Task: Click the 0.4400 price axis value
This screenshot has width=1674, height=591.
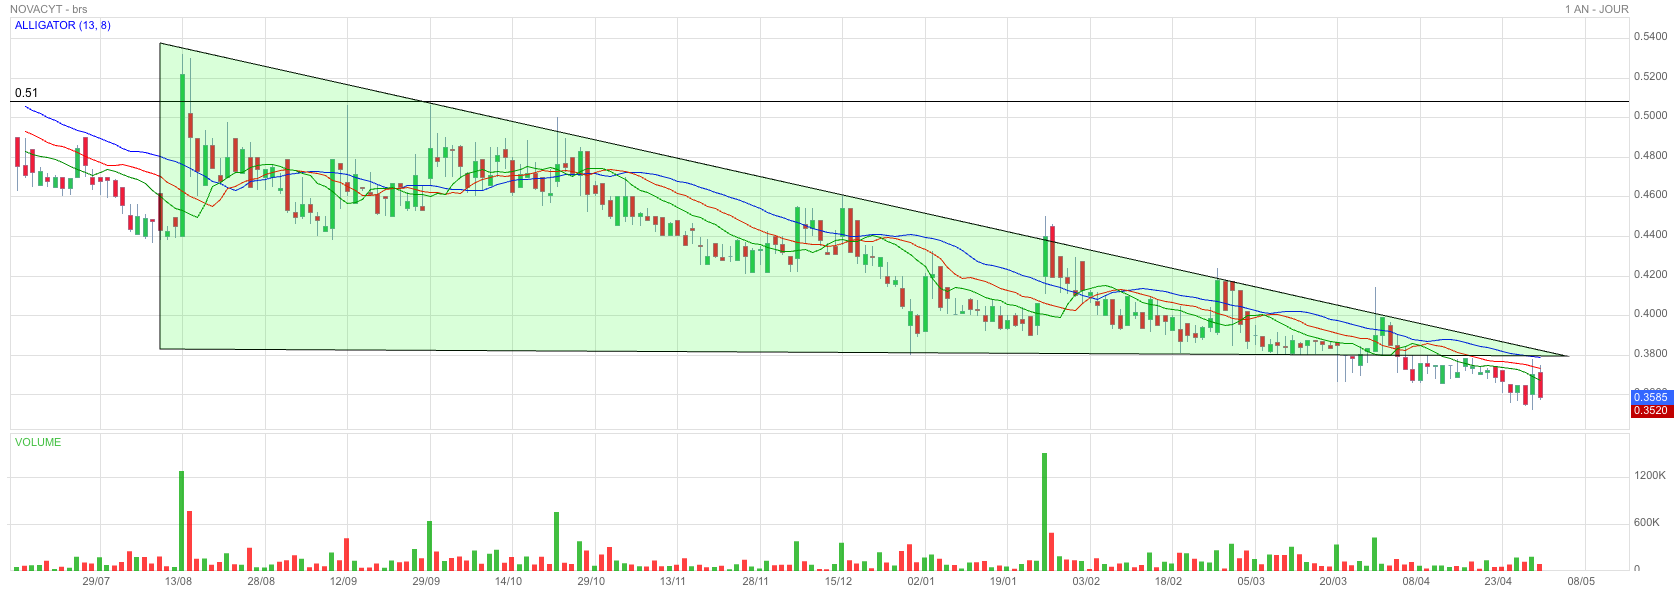Action: pyautogui.click(x=1651, y=234)
